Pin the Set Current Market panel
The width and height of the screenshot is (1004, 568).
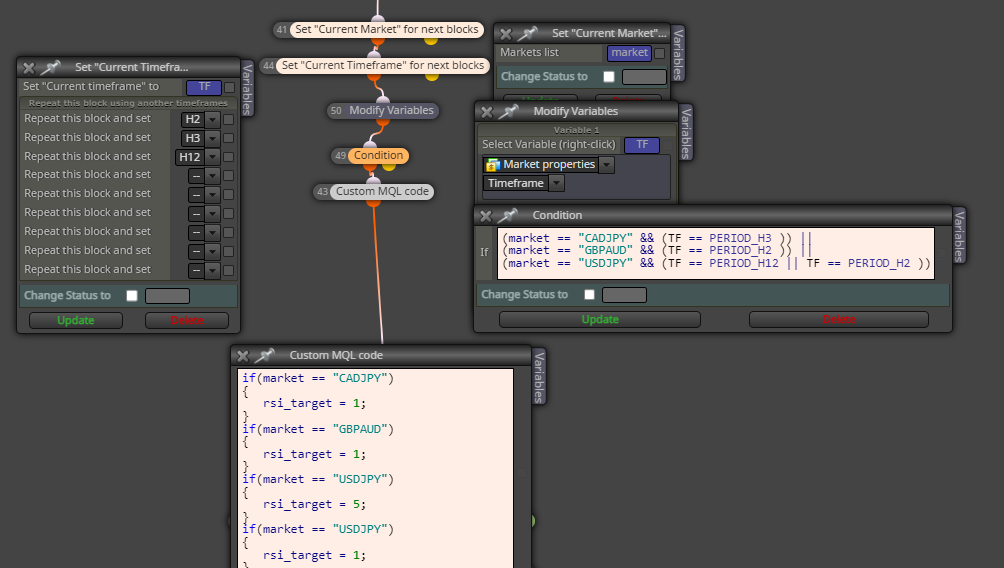(528, 33)
